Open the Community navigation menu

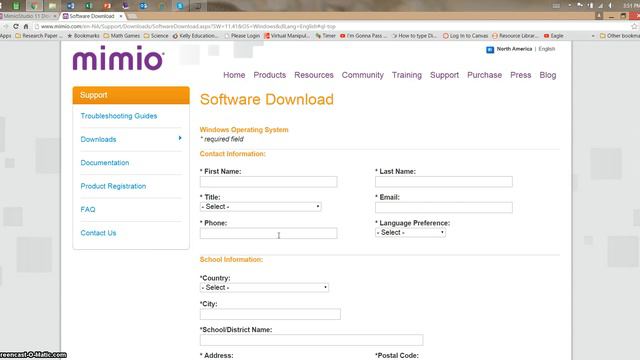click(x=362, y=75)
